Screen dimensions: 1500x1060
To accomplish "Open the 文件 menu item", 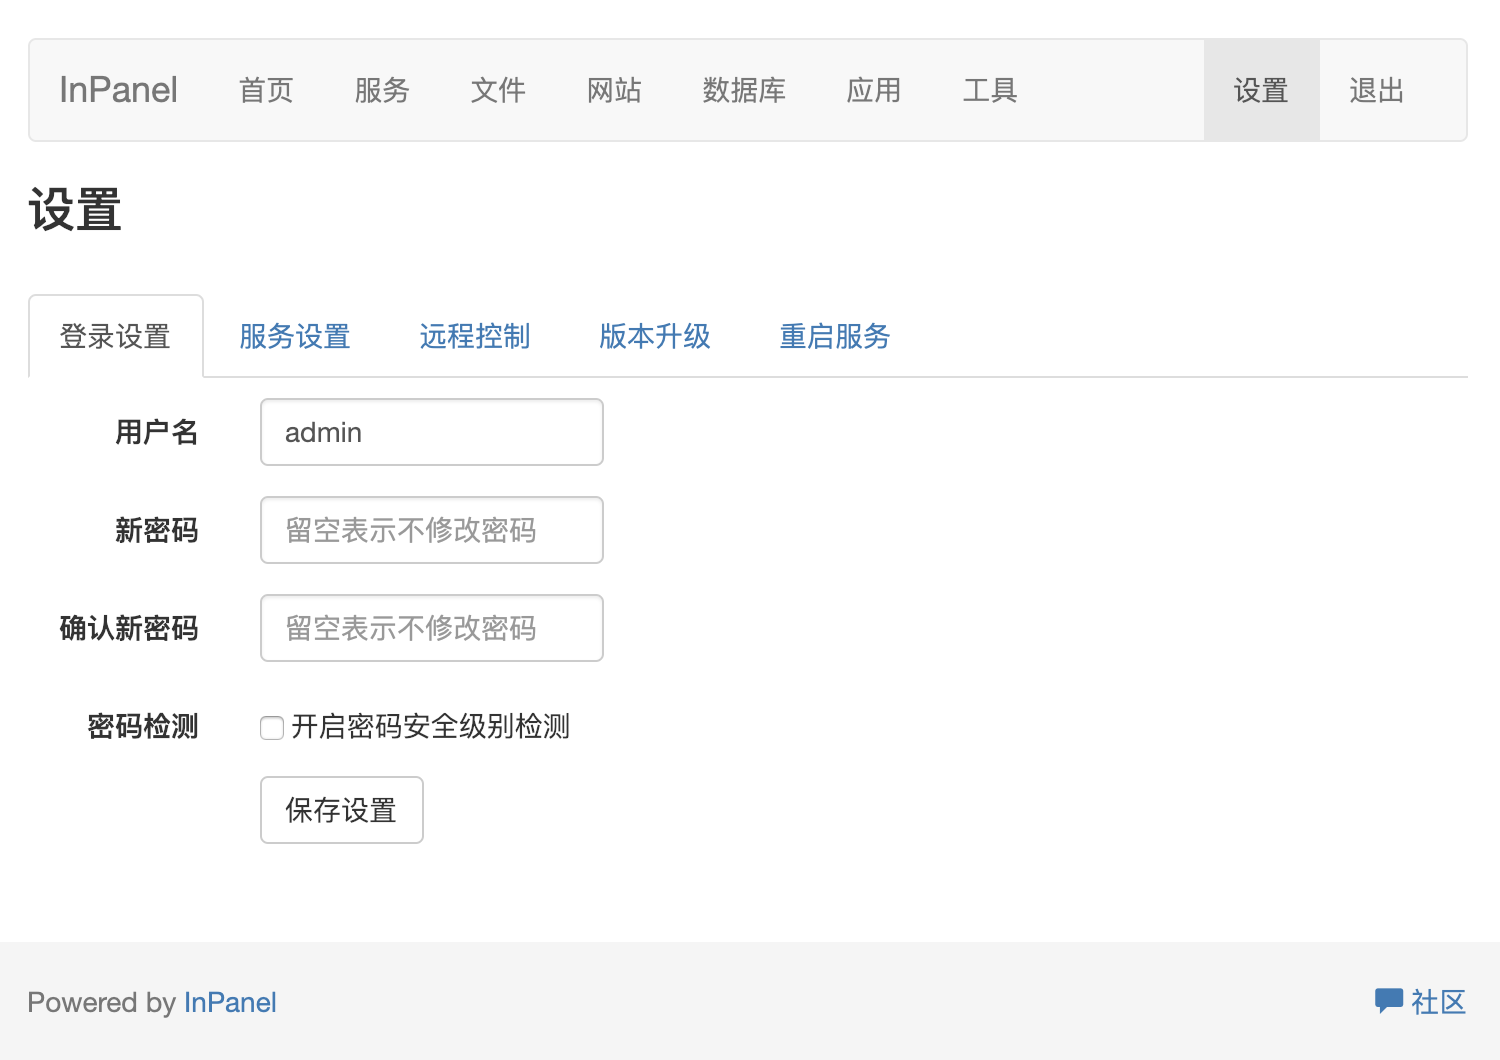I will click(x=498, y=91).
